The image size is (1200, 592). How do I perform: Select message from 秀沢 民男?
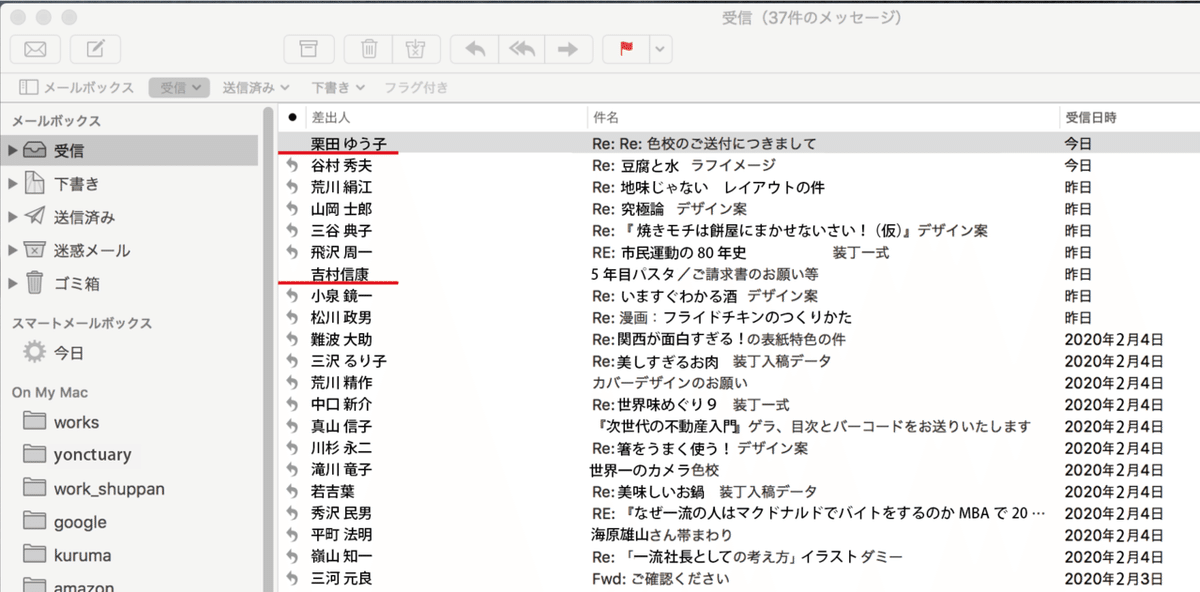[x=738, y=513]
